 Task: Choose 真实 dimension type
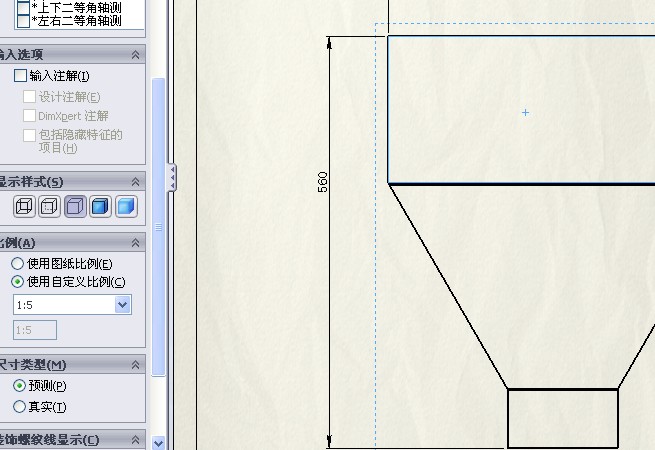click(x=19, y=406)
